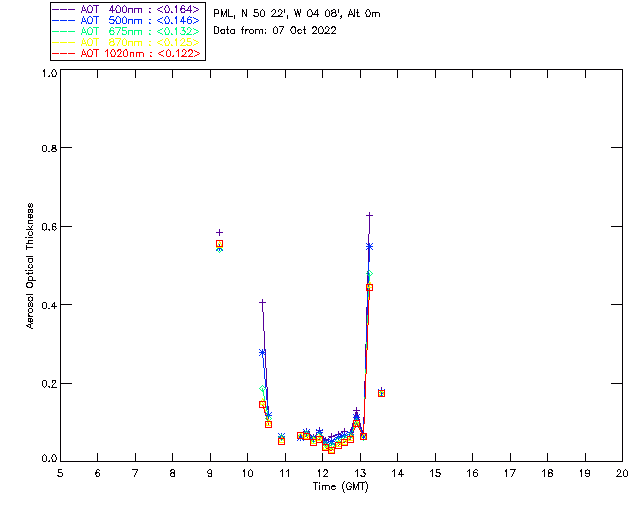Click the x-axis tick label '13'
This screenshot has width=640, height=512.
click(360, 473)
